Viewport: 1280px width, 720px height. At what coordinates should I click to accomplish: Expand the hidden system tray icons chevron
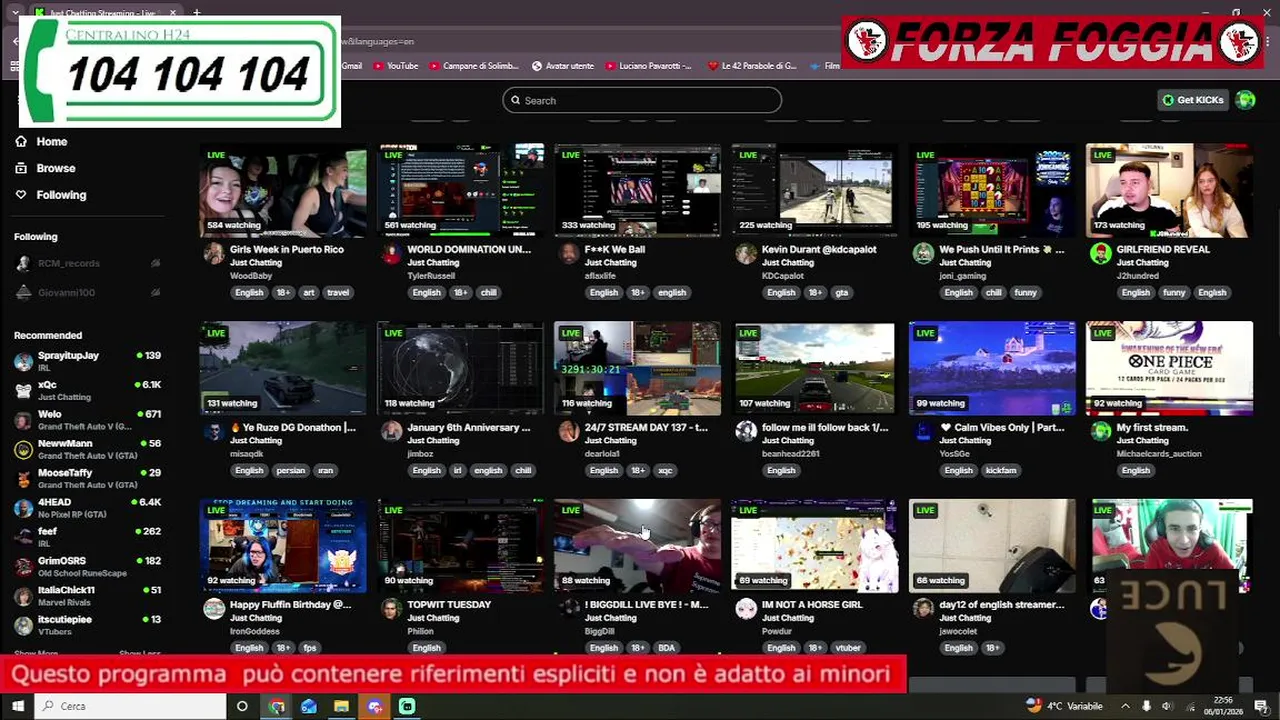(1125, 706)
